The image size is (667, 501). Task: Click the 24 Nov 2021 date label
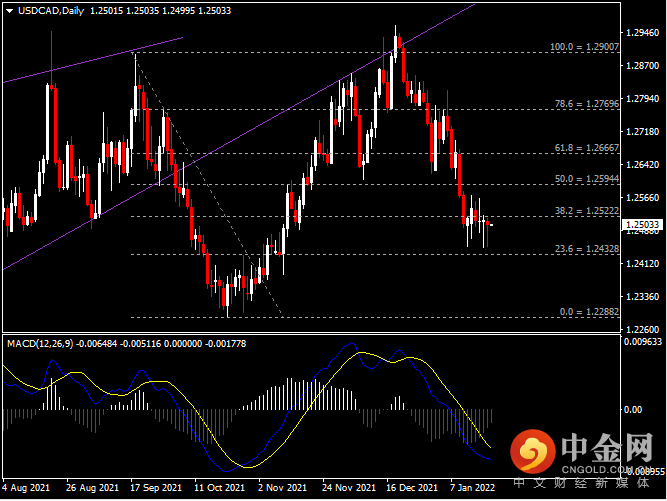(x=349, y=487)
